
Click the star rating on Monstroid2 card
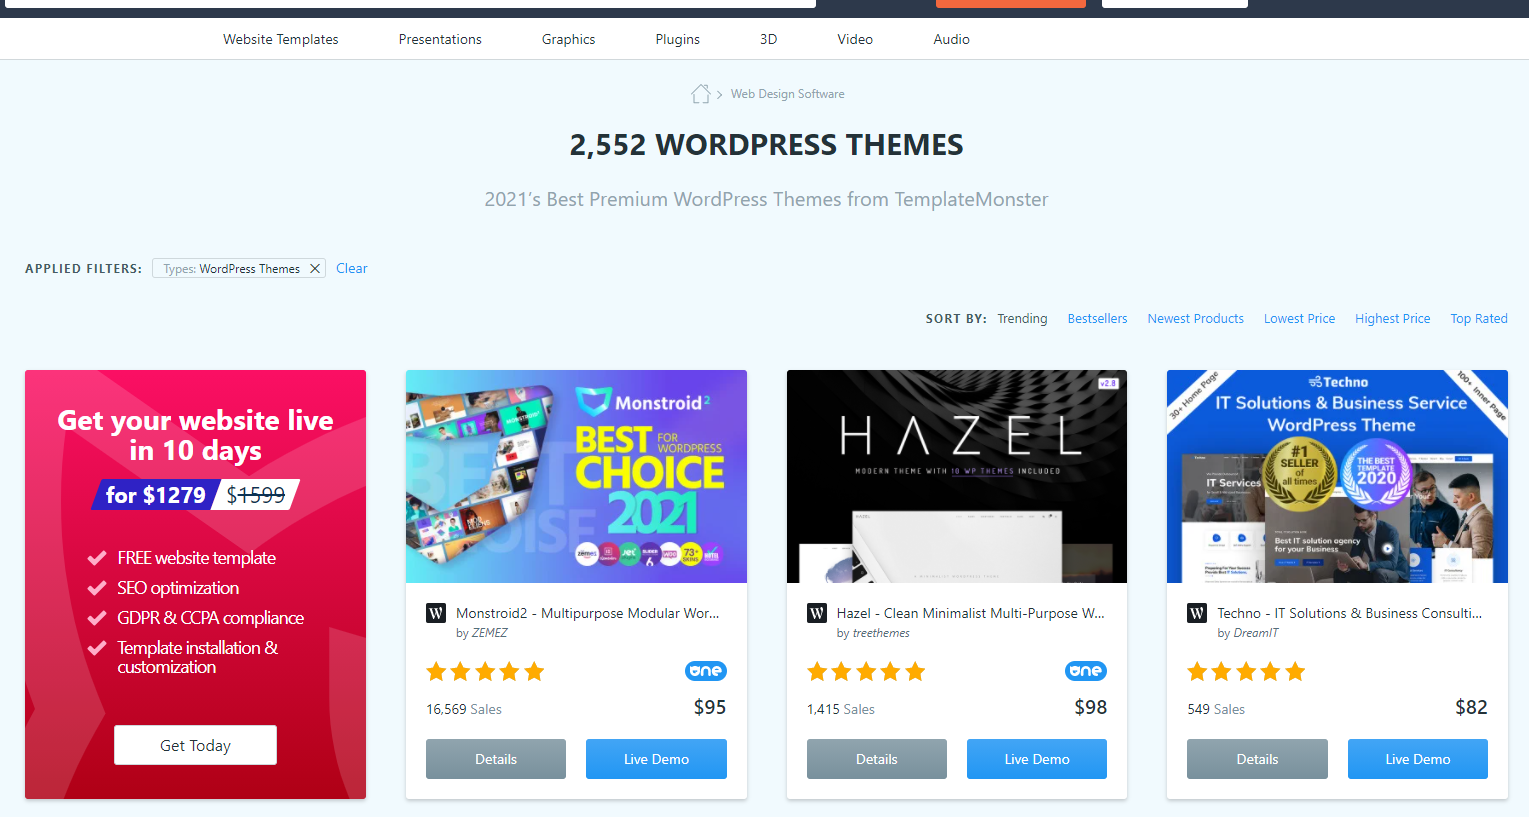point(485,672)
